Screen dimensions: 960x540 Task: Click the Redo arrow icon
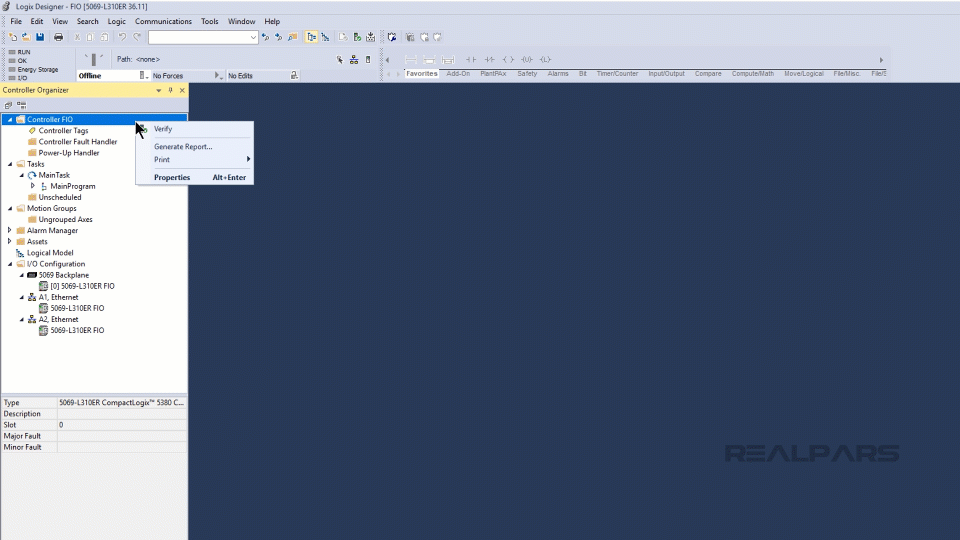click(x=137, y=37)
